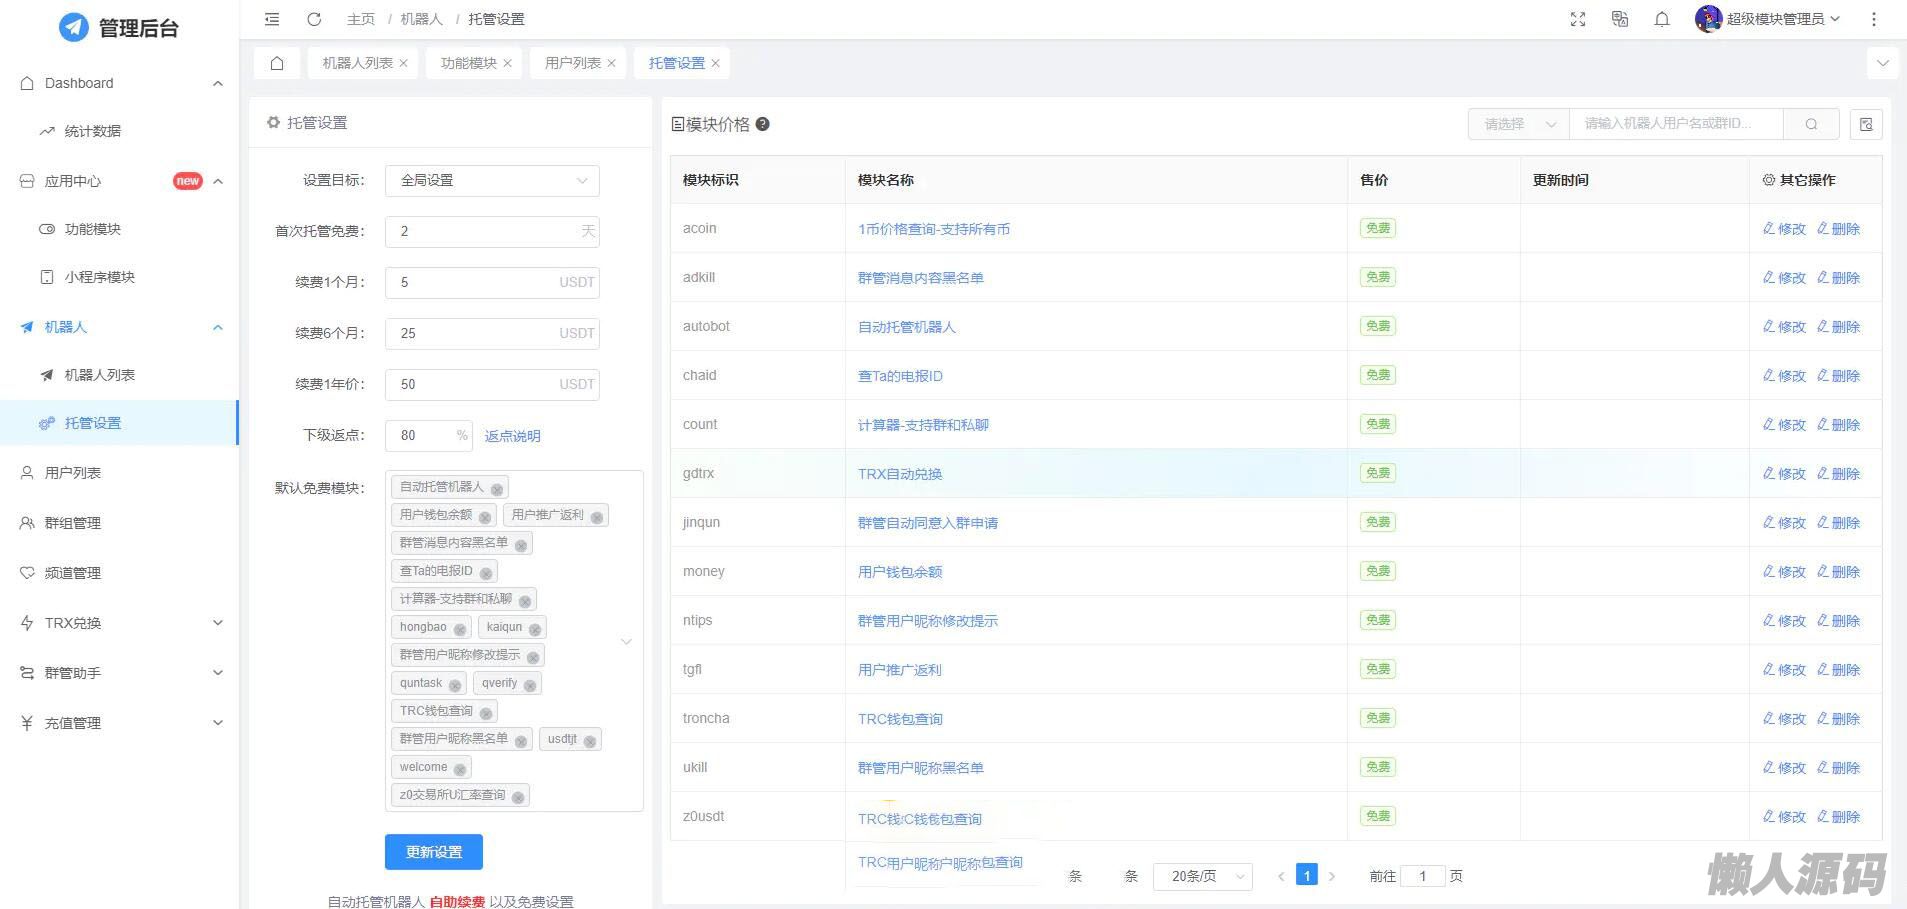Remove the 自动托管机器人 tag from free modules

497,489
